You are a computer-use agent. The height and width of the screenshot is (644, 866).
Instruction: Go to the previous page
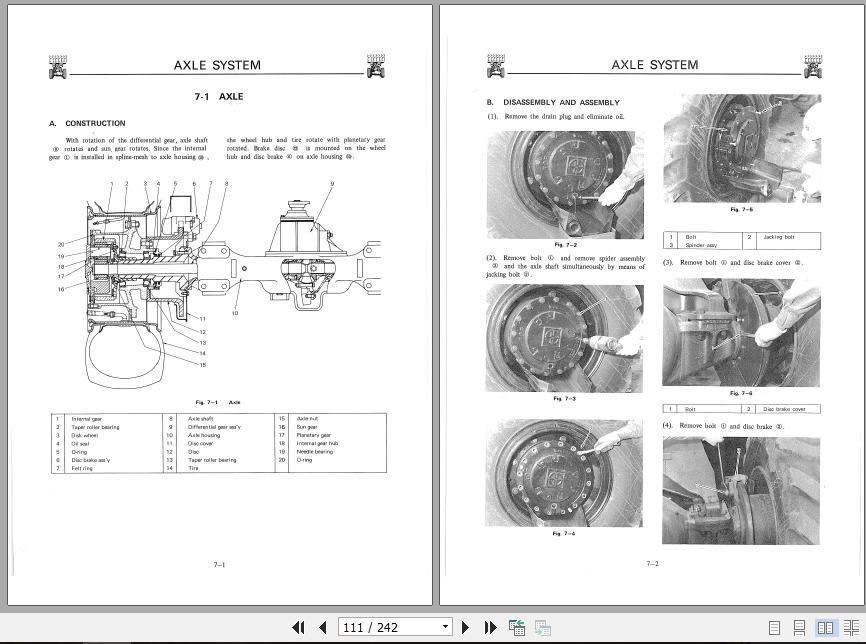(x=323, y=627)
